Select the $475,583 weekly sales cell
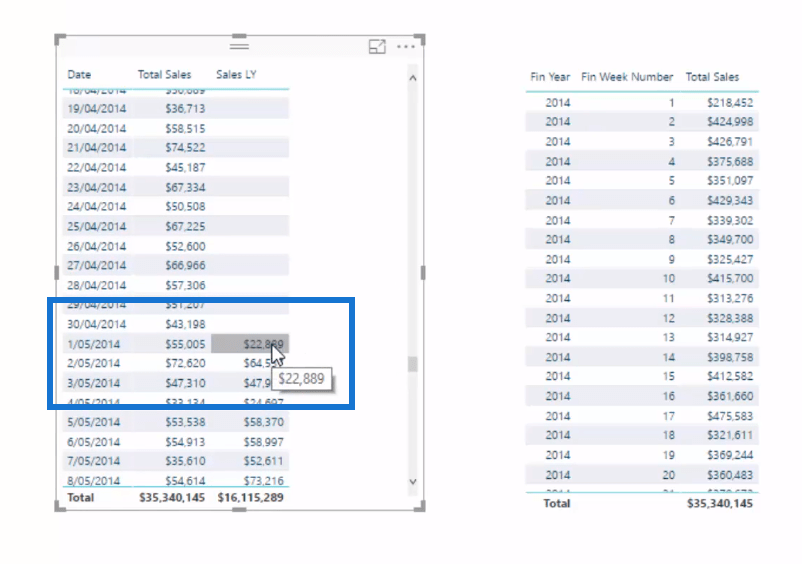 tap(730, 416)
